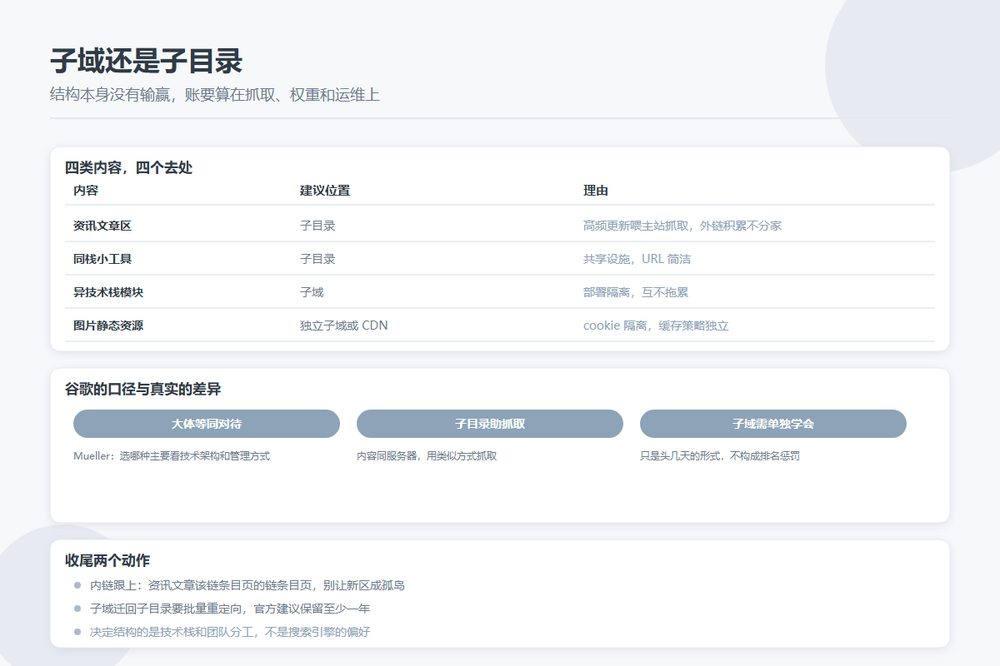The height and width of the screenshot is (666, 1000).
Task: Click the reason 共享设施，URL 简洁
Action: coord(637,259)
